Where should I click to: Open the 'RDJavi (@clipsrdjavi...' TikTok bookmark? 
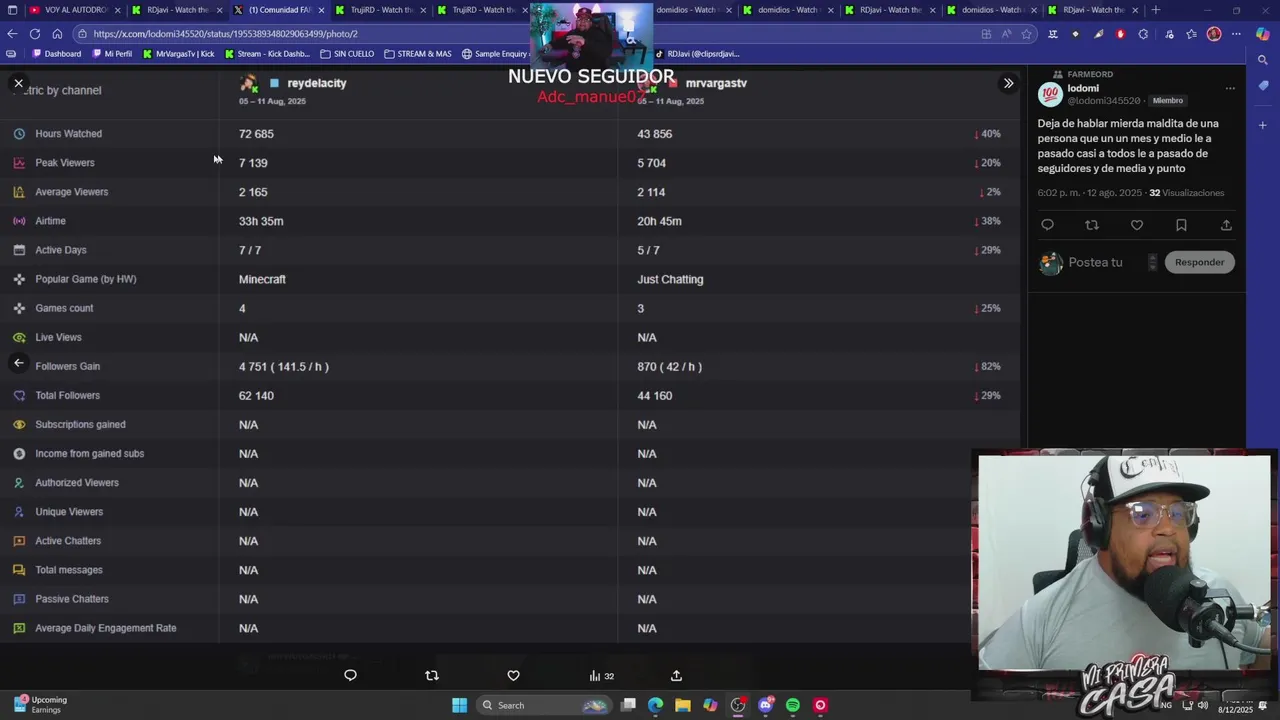697,54
